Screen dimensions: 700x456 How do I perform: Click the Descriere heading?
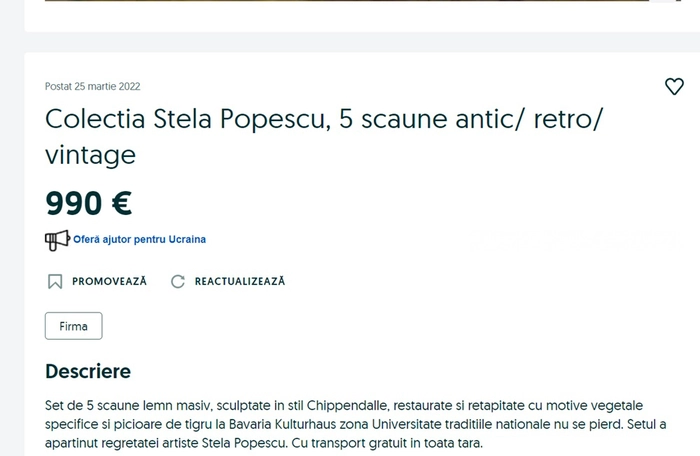click(88, 371)
